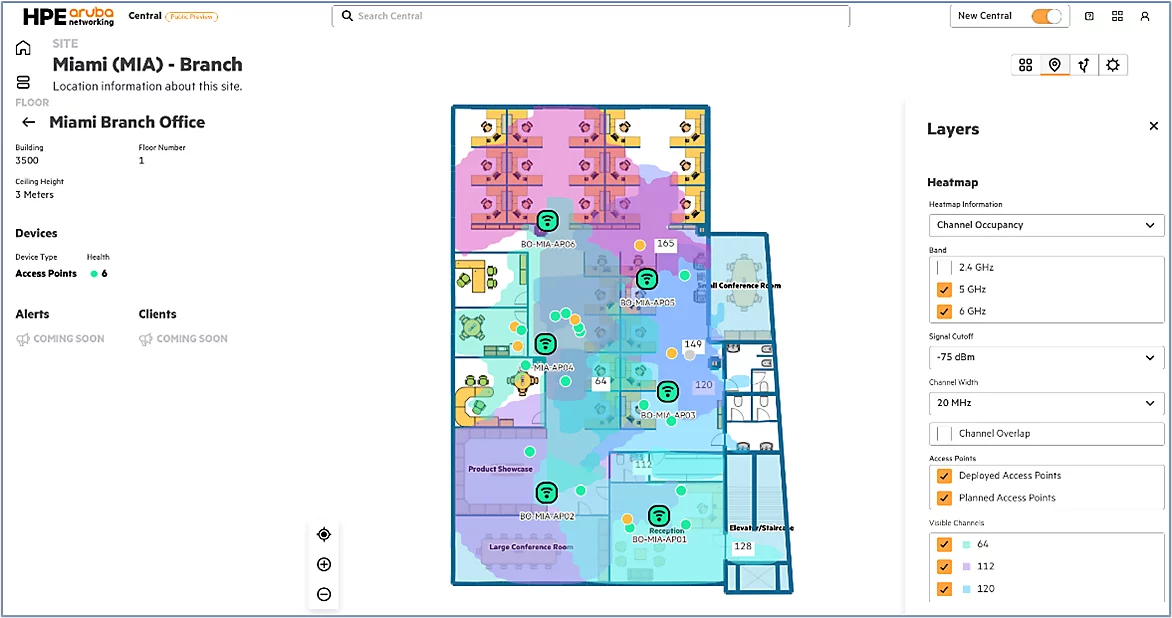Uncheck the 5 GHz band

944,289
